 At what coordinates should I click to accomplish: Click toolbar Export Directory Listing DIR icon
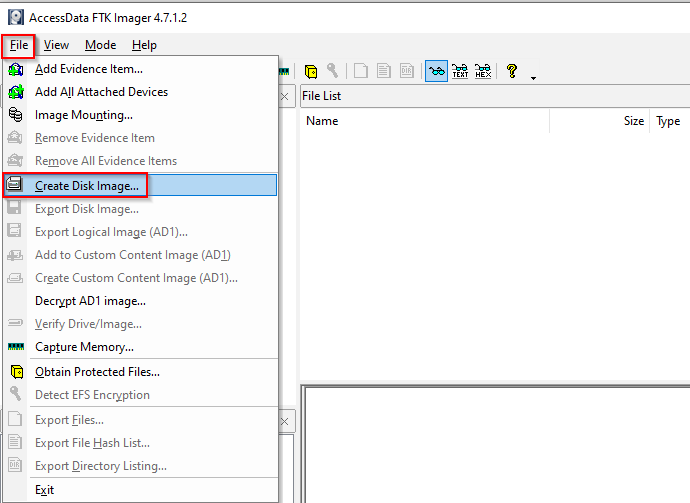tap(407, 71)
